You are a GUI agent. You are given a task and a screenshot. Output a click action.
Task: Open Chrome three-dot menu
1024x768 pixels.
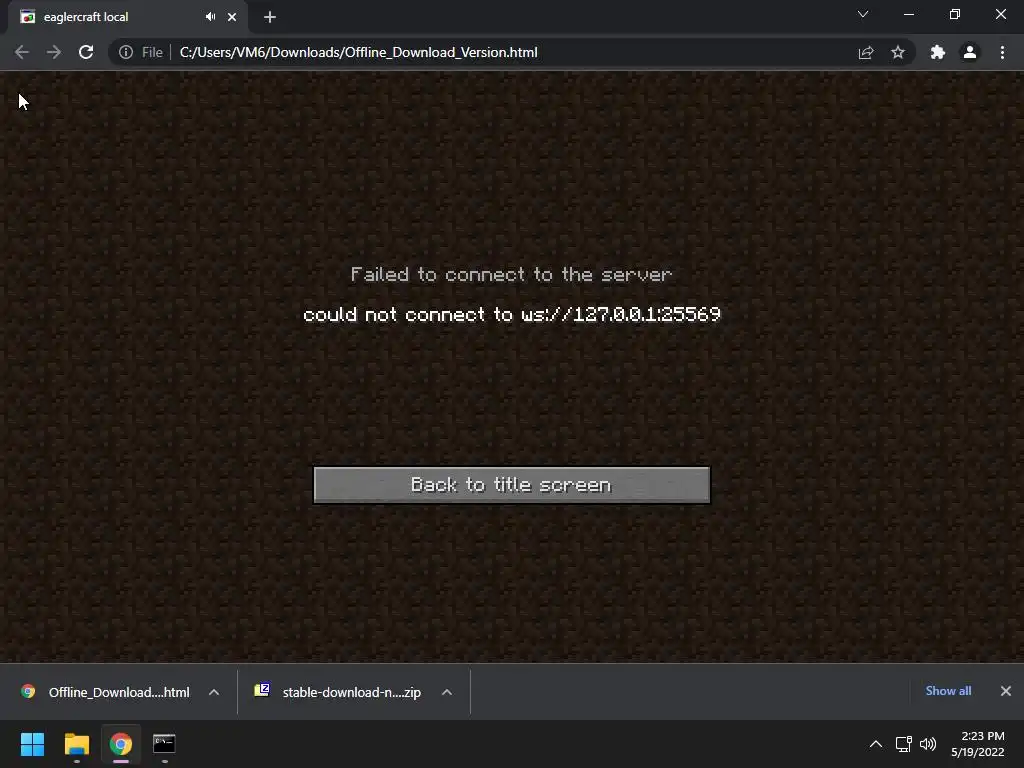pyautogui.click(x=1002, y=52)
